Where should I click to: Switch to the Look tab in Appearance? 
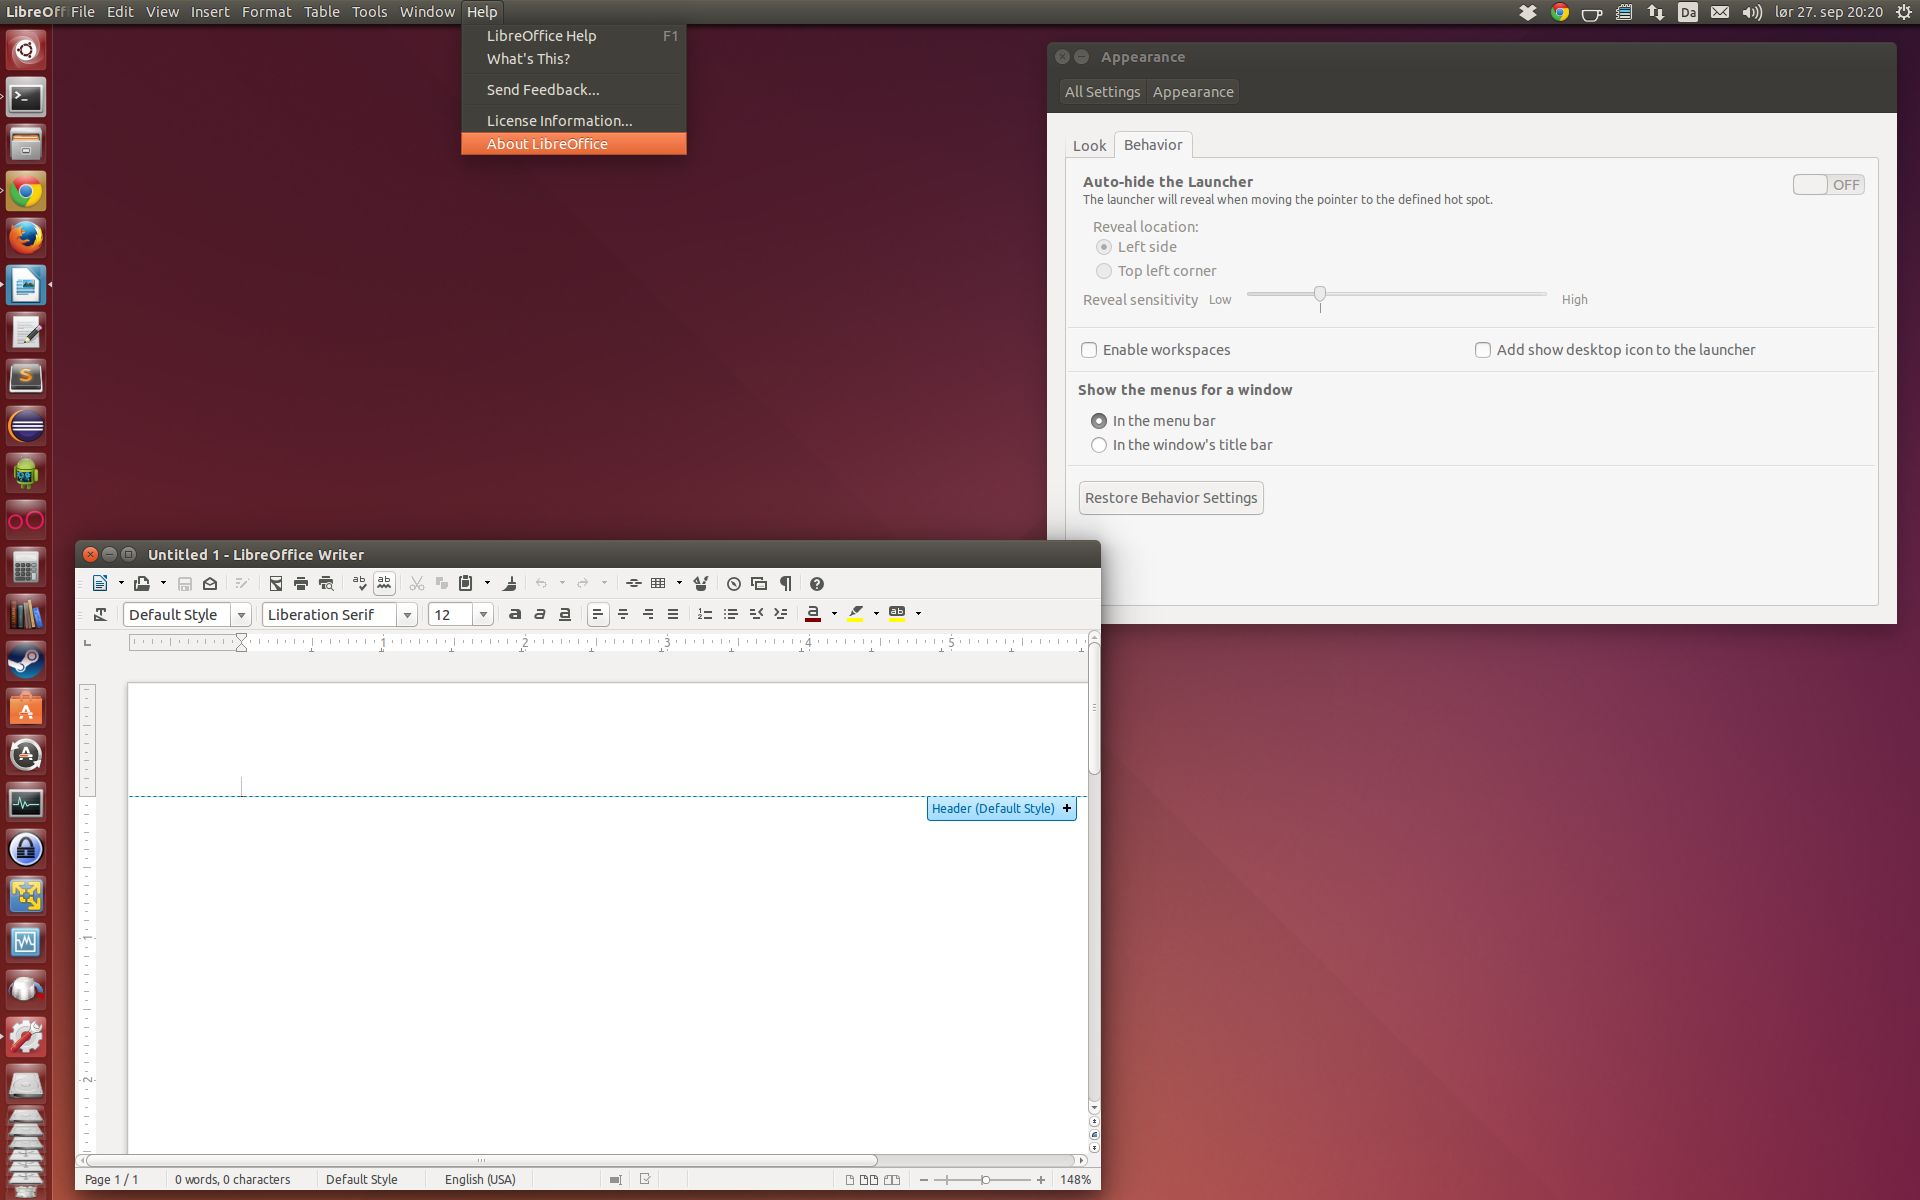[x=1089, y=146]
